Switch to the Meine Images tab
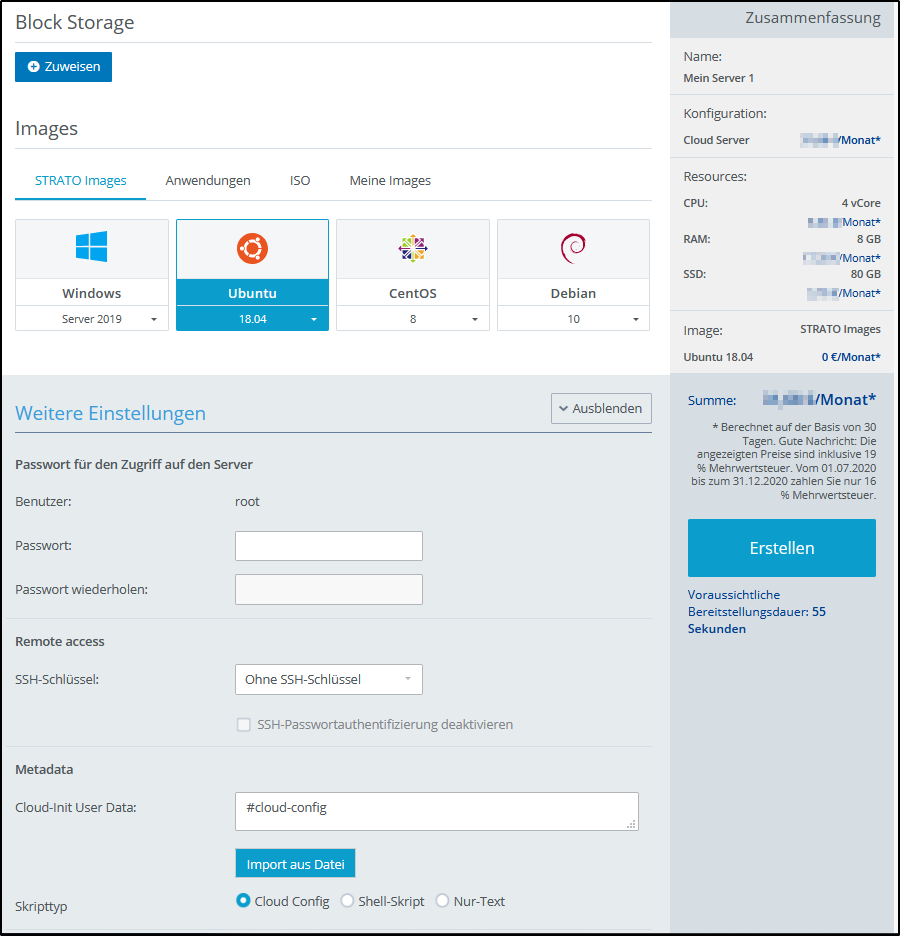The image size is (900, 936). pyautogui.click(x=391, y=181)
